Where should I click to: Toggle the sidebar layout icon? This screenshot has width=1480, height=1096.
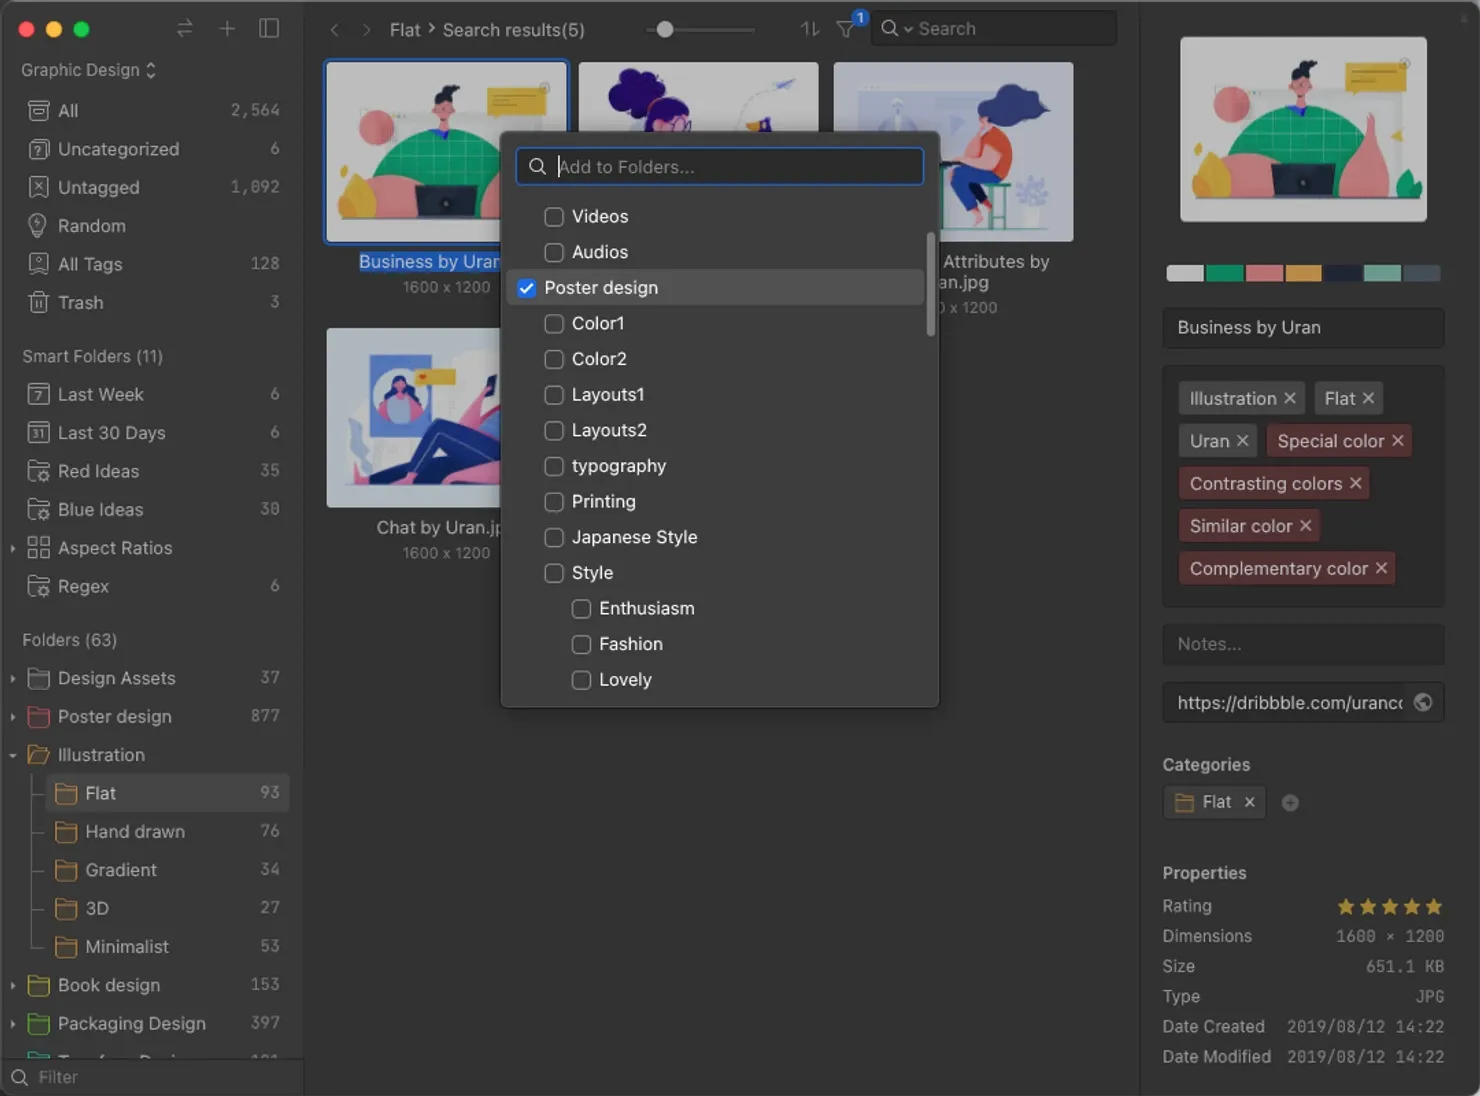(269, 29)
